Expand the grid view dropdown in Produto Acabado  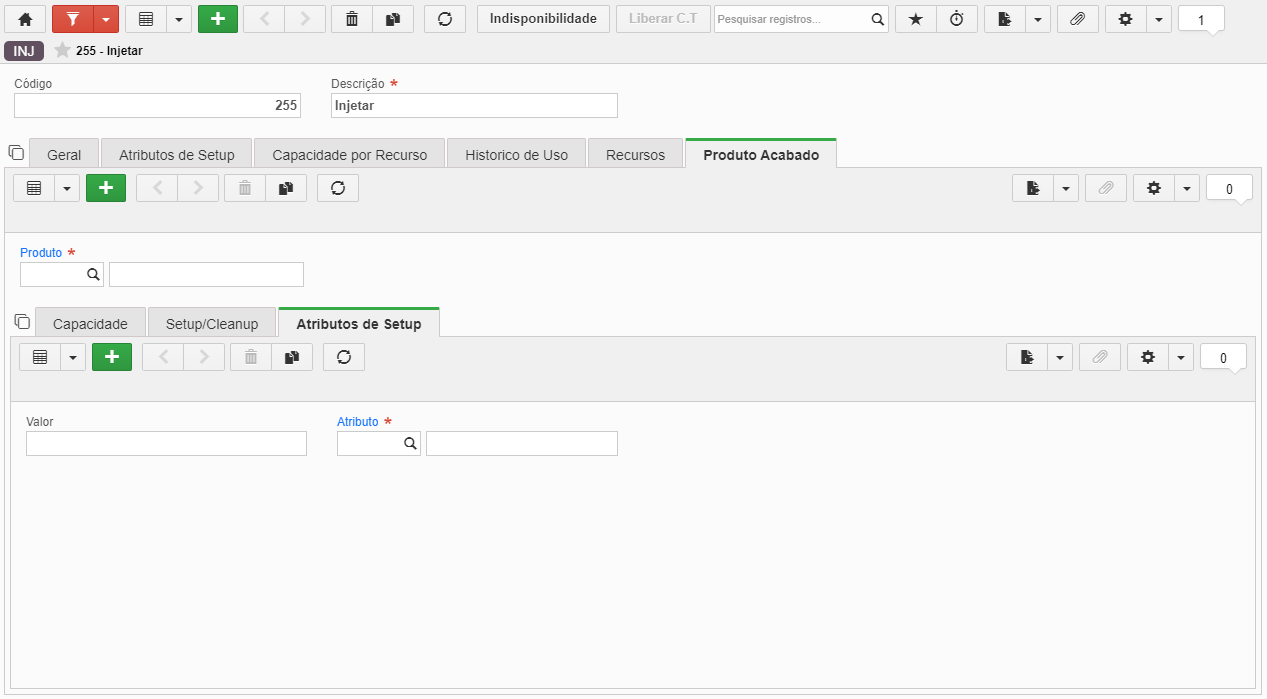click(67, 188)
